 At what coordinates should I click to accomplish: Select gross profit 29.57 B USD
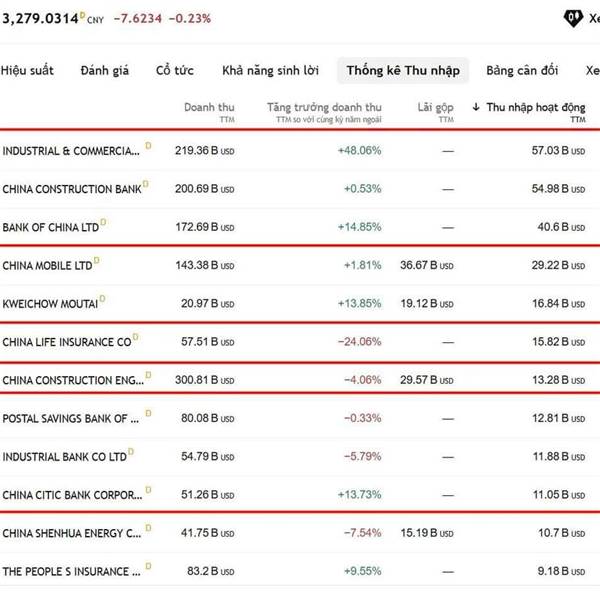[x=427, y=380]
